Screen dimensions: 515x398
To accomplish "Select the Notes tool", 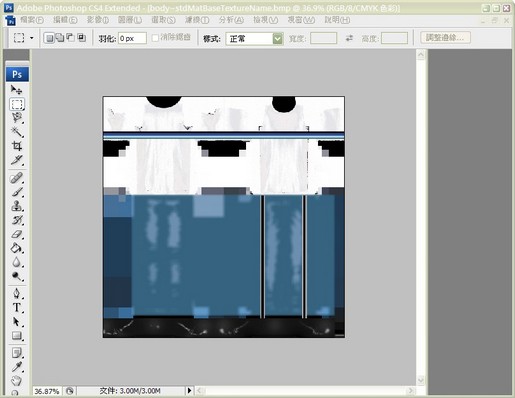I will [17, 353].
